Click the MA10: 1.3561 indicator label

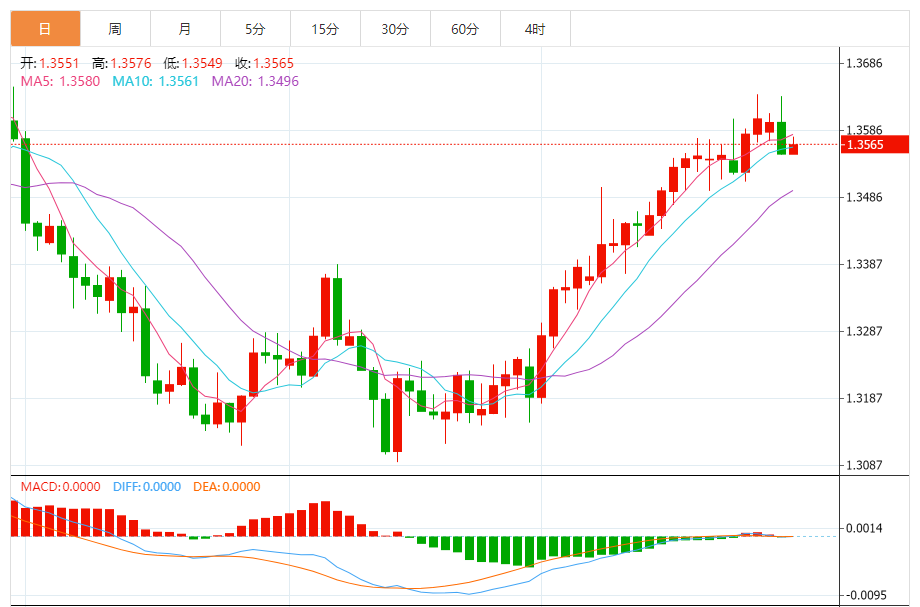coord(155,82)
